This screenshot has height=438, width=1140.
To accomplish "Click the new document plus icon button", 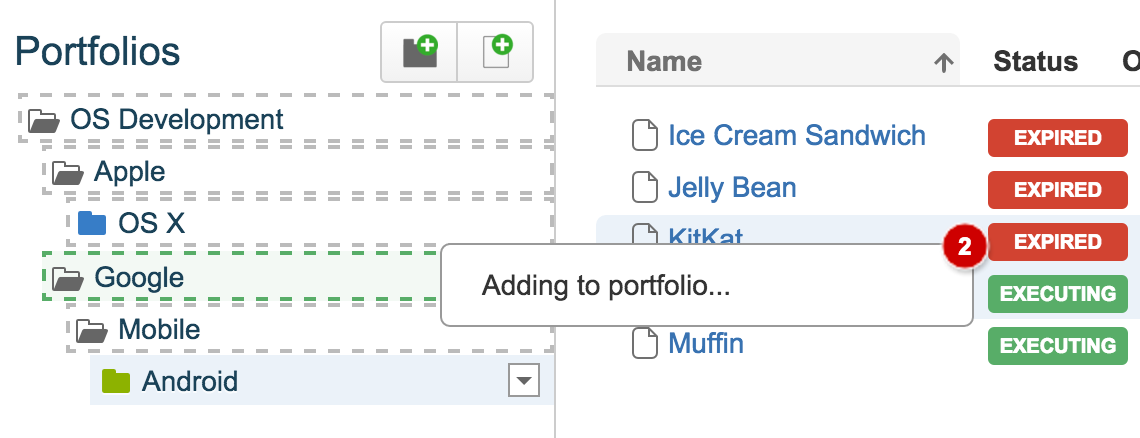I will [496, 51].
